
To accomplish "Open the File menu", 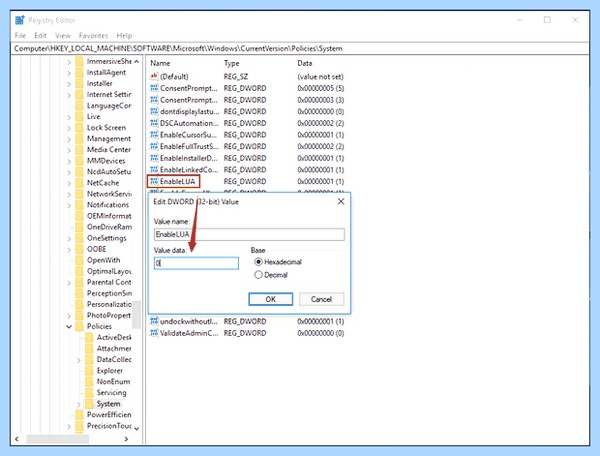I will tap(20, 36).
